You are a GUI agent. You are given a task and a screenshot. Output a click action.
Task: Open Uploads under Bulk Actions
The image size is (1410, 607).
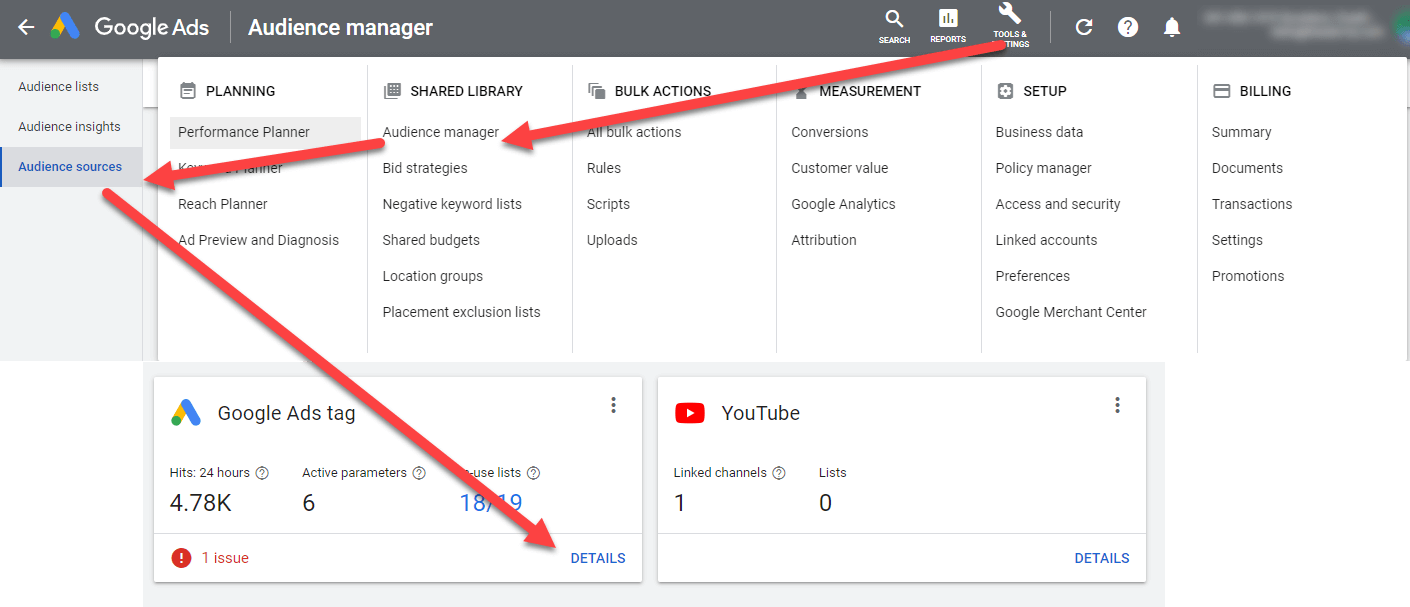click(612, 240)
